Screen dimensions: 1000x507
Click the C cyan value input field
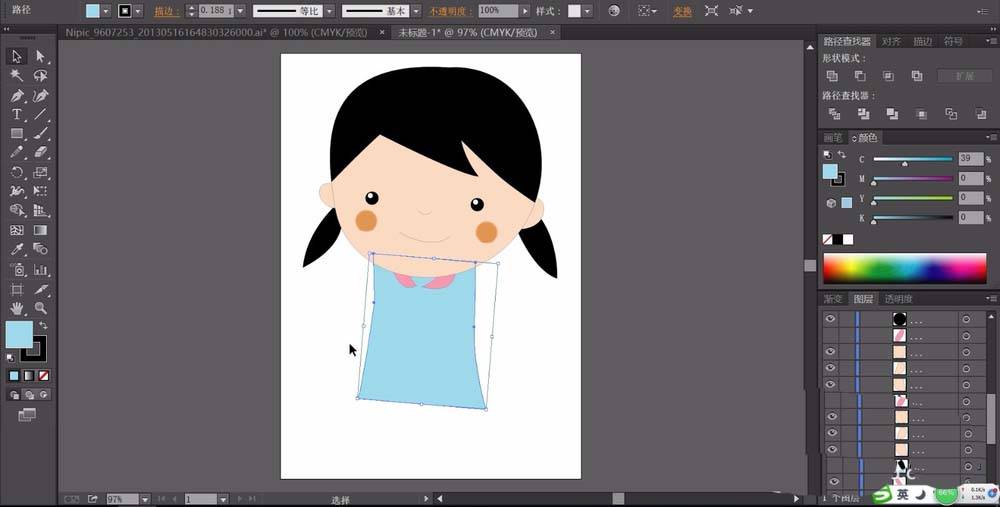point(970,159)
